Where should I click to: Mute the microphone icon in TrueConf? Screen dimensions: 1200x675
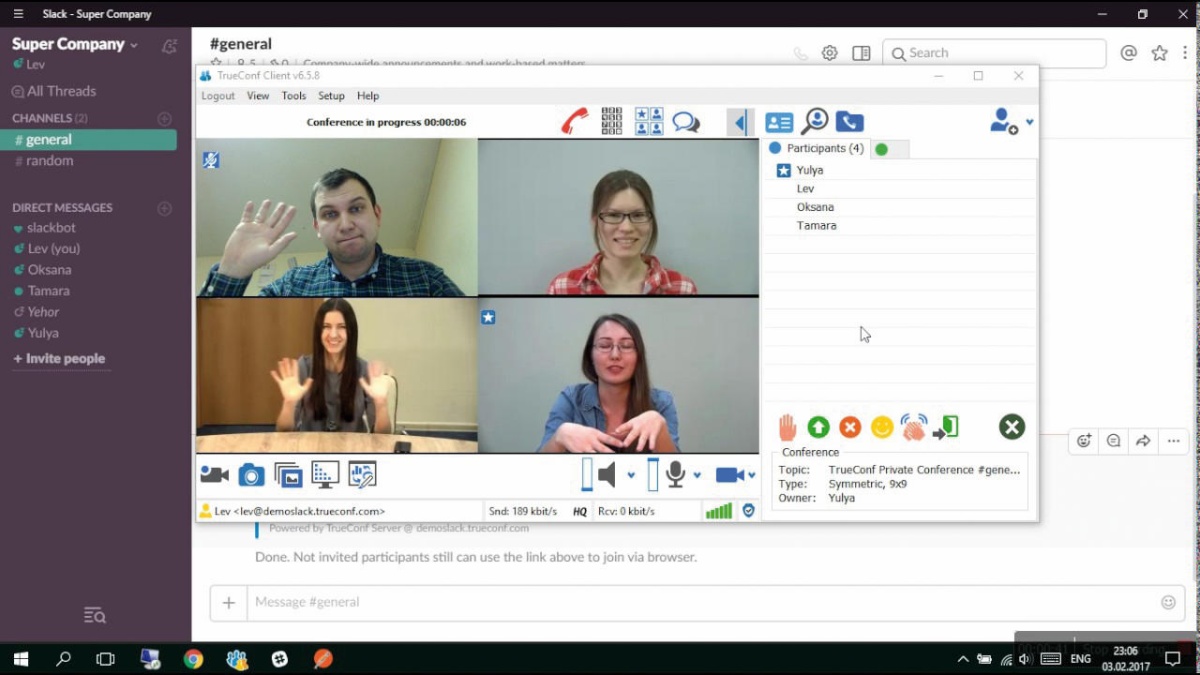[x=676, y=475]
